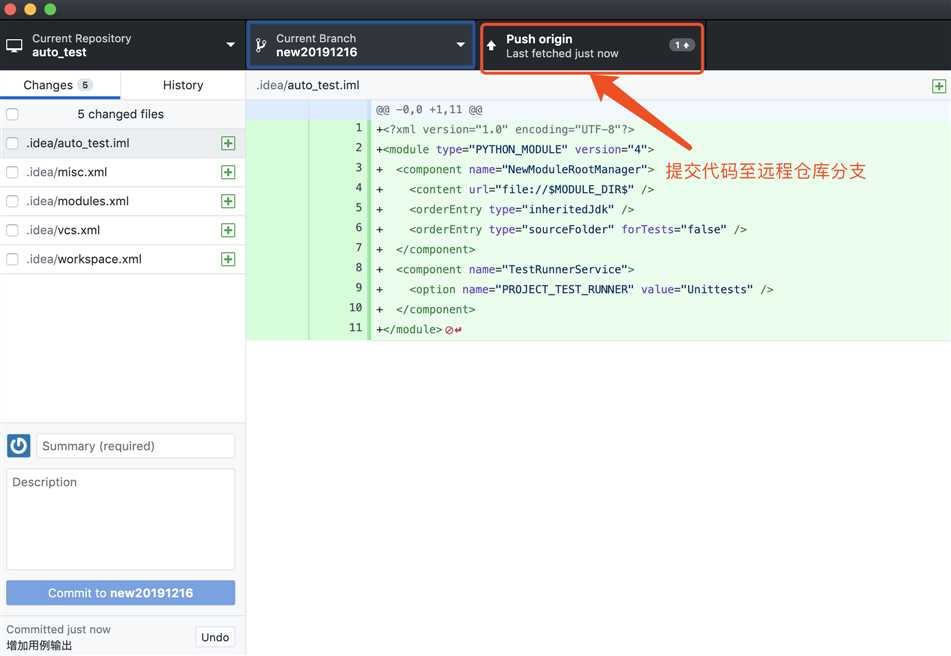Image resolution: width=951 pixels, height=656 pixels.
Task: Check the .idea/workspace.xml file checkbox
Action: [12, 259]
